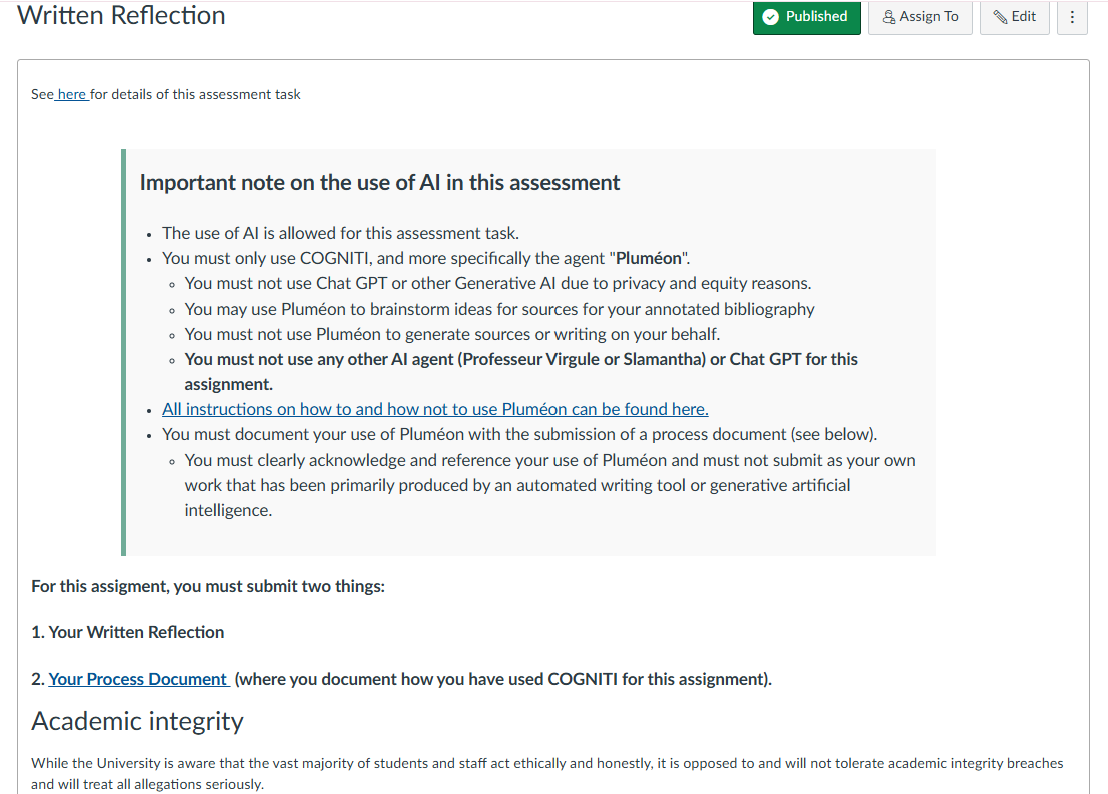Click "1. Your Written Reflection" list item
Viewport: 1108px width, 794px height.
(x=128, y=632)
